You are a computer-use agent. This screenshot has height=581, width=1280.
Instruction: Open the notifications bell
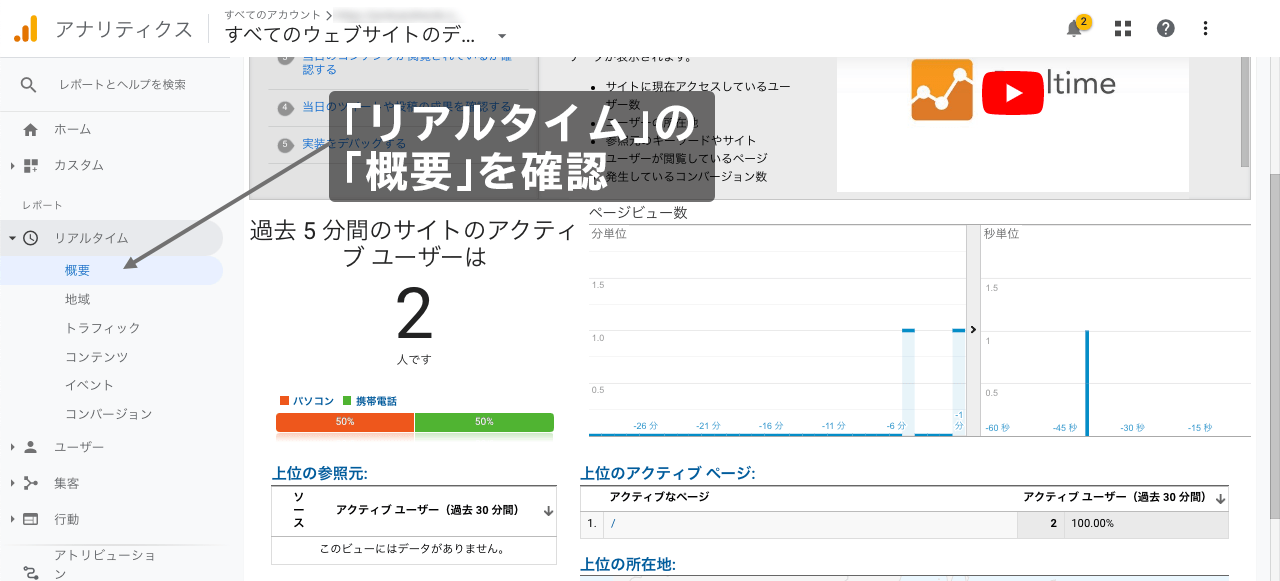[x=1073, y=29]
